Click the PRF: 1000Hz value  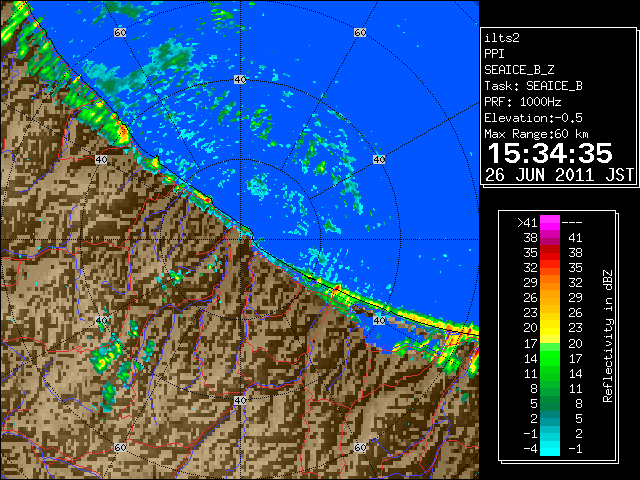[522, 102]
